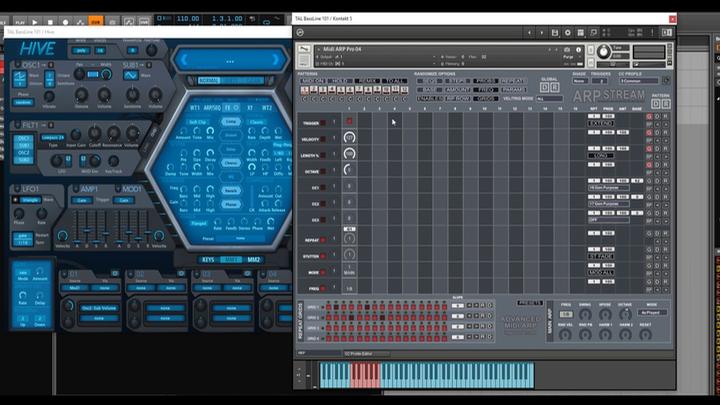Open Hive AMP1 Gate trigger dropdown
720x405 pixels.
click(82, 201)
